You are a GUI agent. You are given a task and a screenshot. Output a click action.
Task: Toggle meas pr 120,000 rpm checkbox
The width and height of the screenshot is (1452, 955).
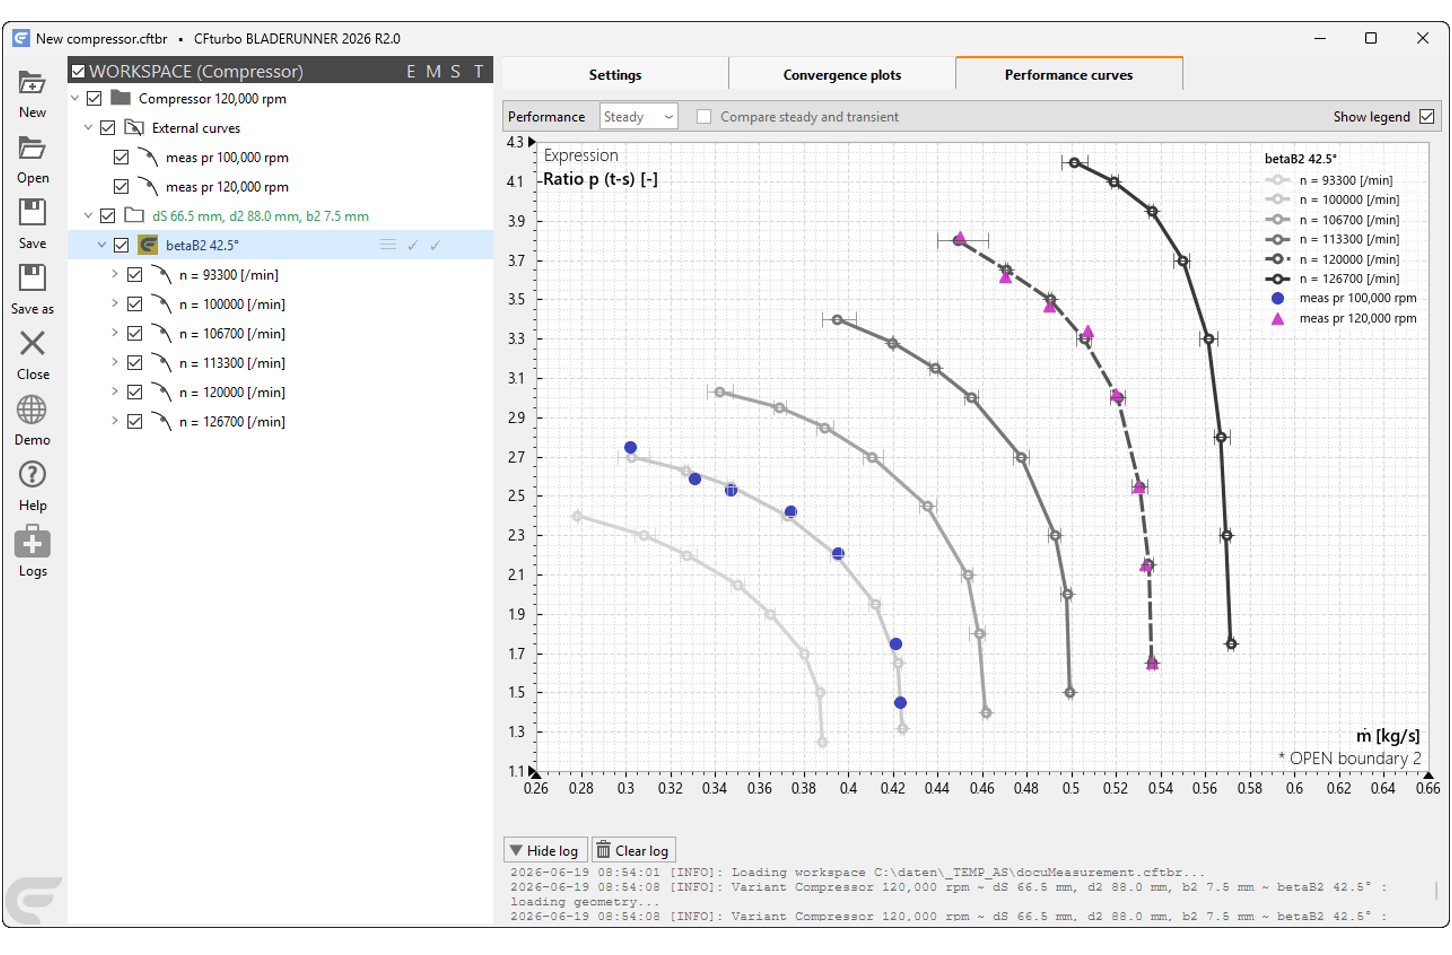coord(121,186)
